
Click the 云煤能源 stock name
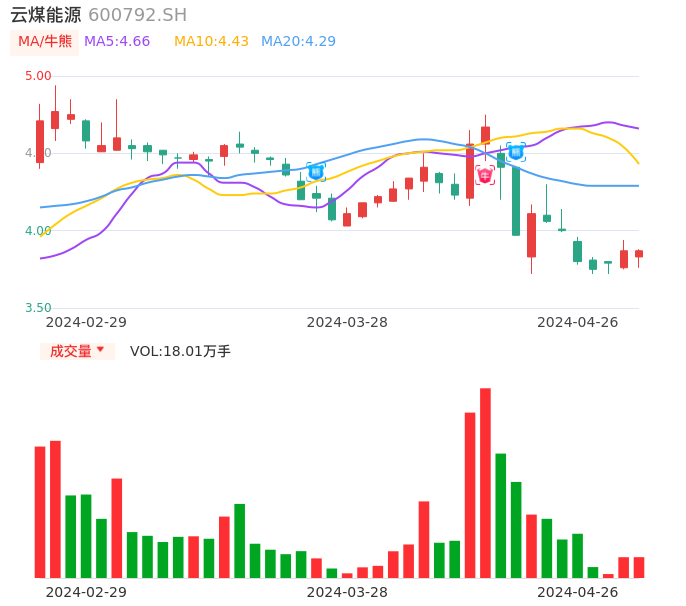(x=46, y=15)
